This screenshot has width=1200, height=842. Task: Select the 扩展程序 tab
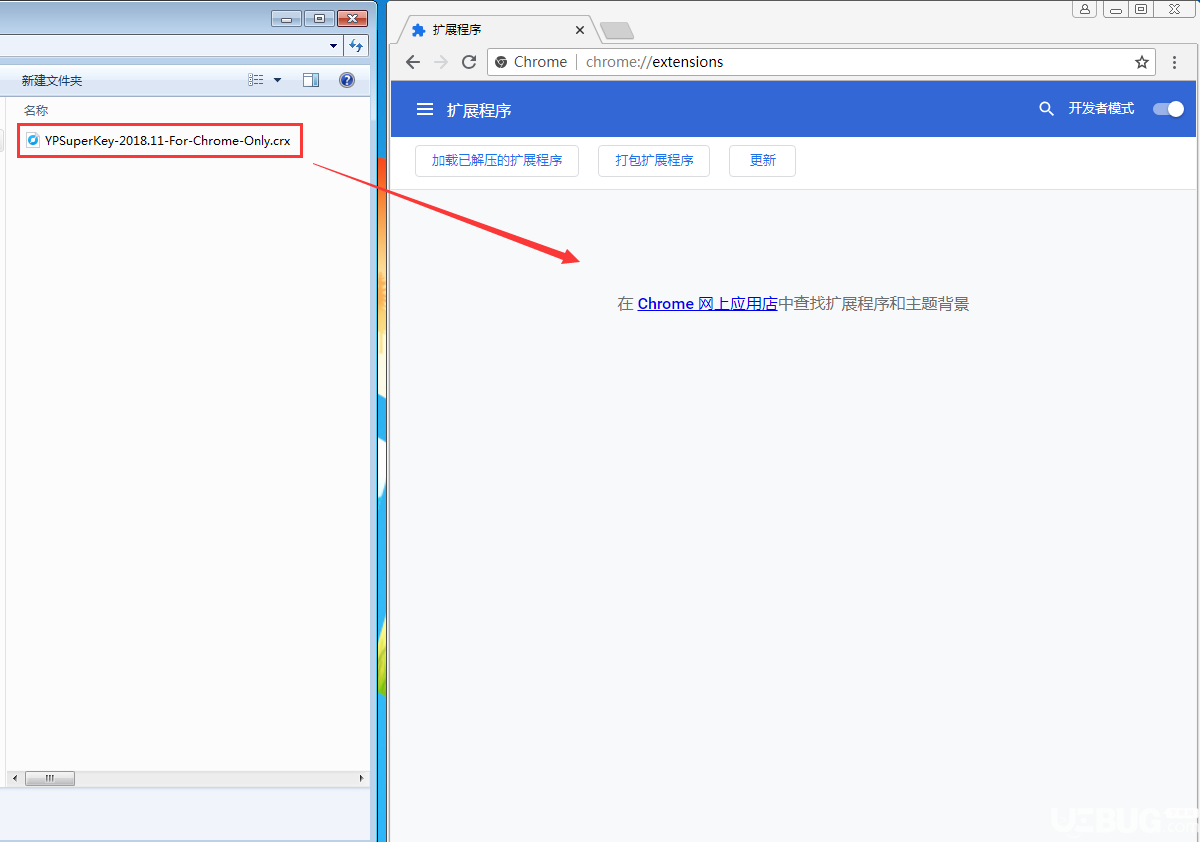tap(497, 30)
